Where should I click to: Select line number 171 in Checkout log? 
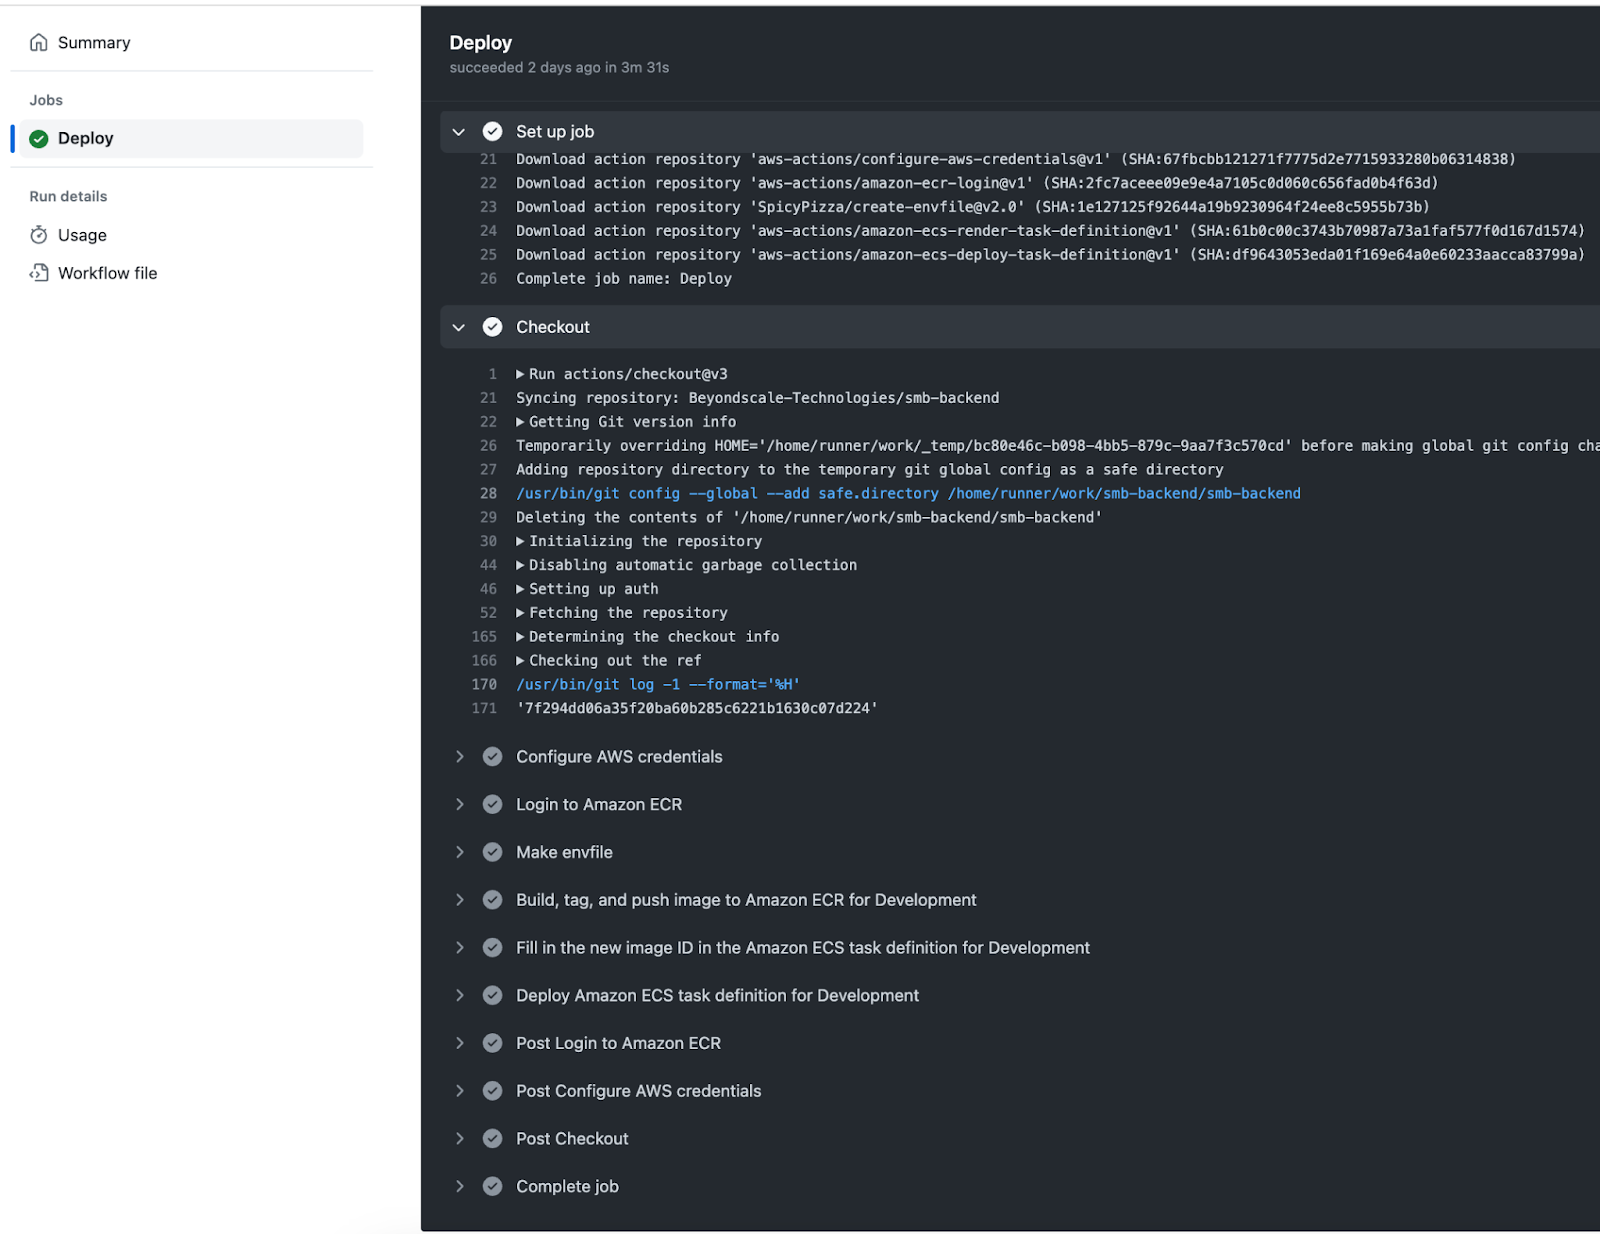click(x=484, y=708)
